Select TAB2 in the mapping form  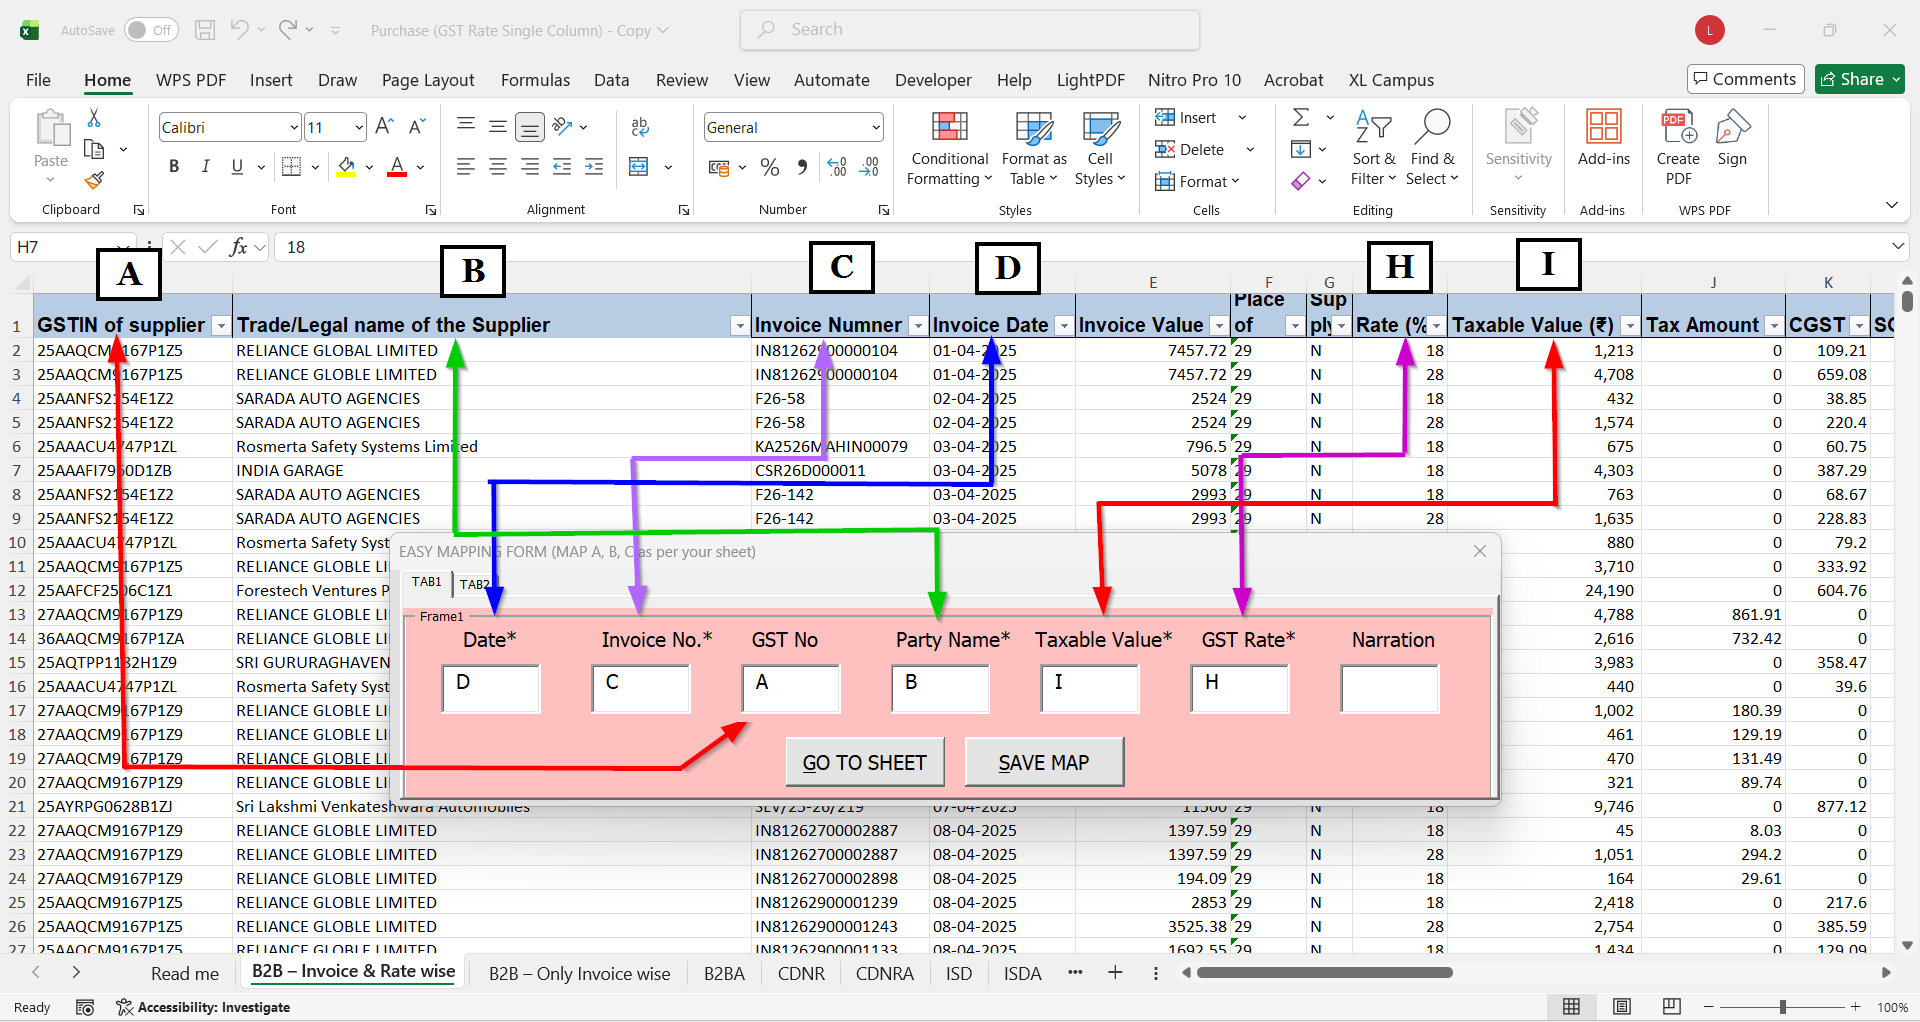[474, 584]
